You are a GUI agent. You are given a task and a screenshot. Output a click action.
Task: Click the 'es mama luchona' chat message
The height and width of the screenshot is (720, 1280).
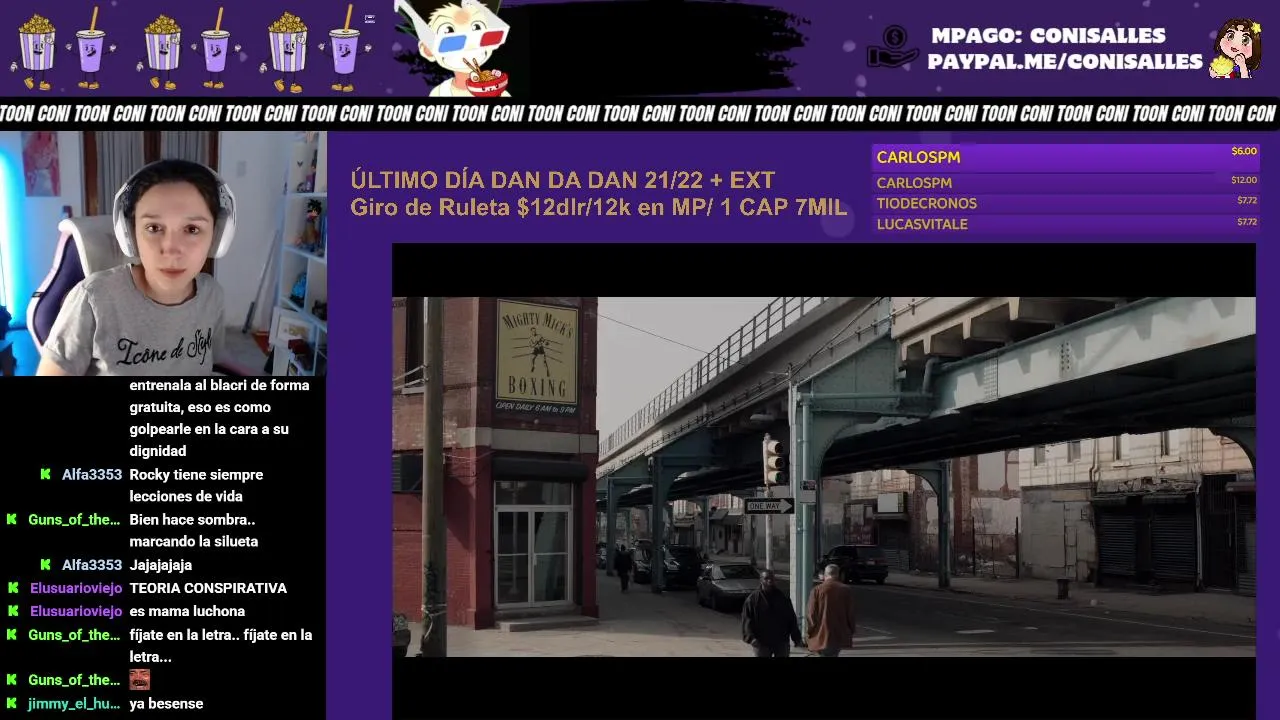click(187, 611)
